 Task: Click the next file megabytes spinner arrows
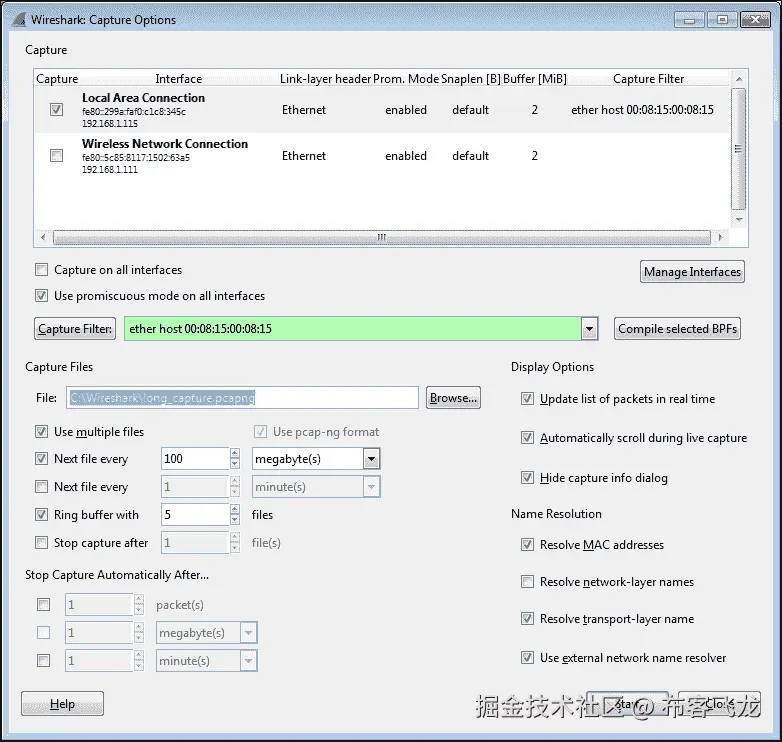(235, 459)
